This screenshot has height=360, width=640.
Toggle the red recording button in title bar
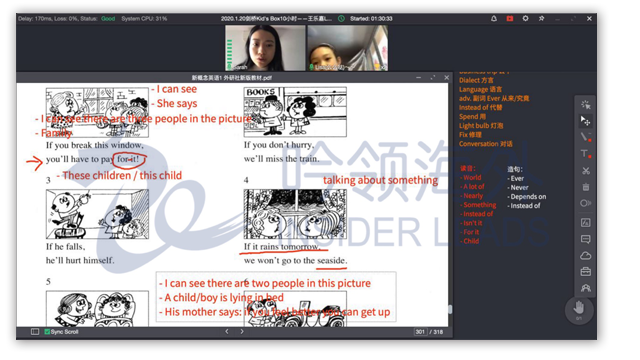click(x=510, y=19)
